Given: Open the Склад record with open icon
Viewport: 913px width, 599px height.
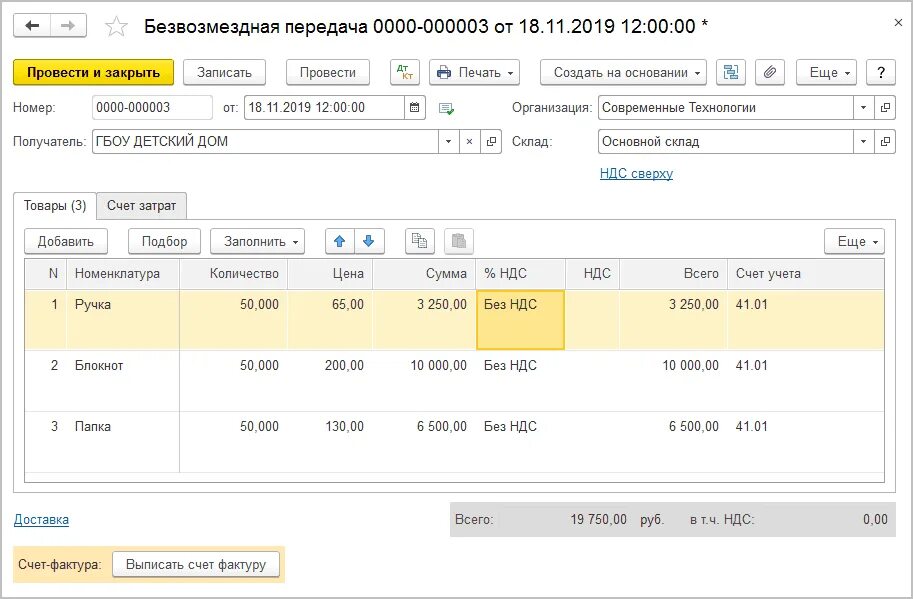Looking at the screenshot, I should (885, 141).
